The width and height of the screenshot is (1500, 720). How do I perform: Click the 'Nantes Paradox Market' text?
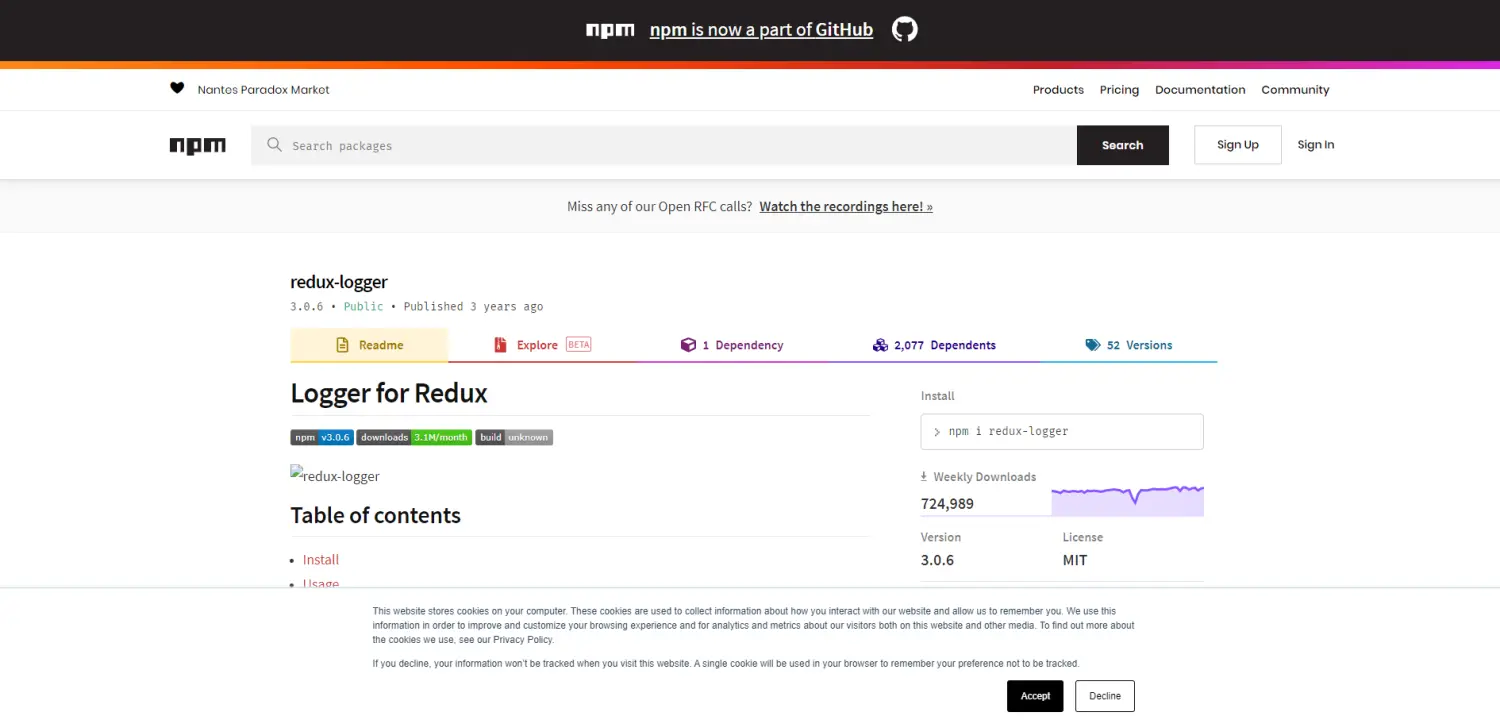tap(264, 90)
